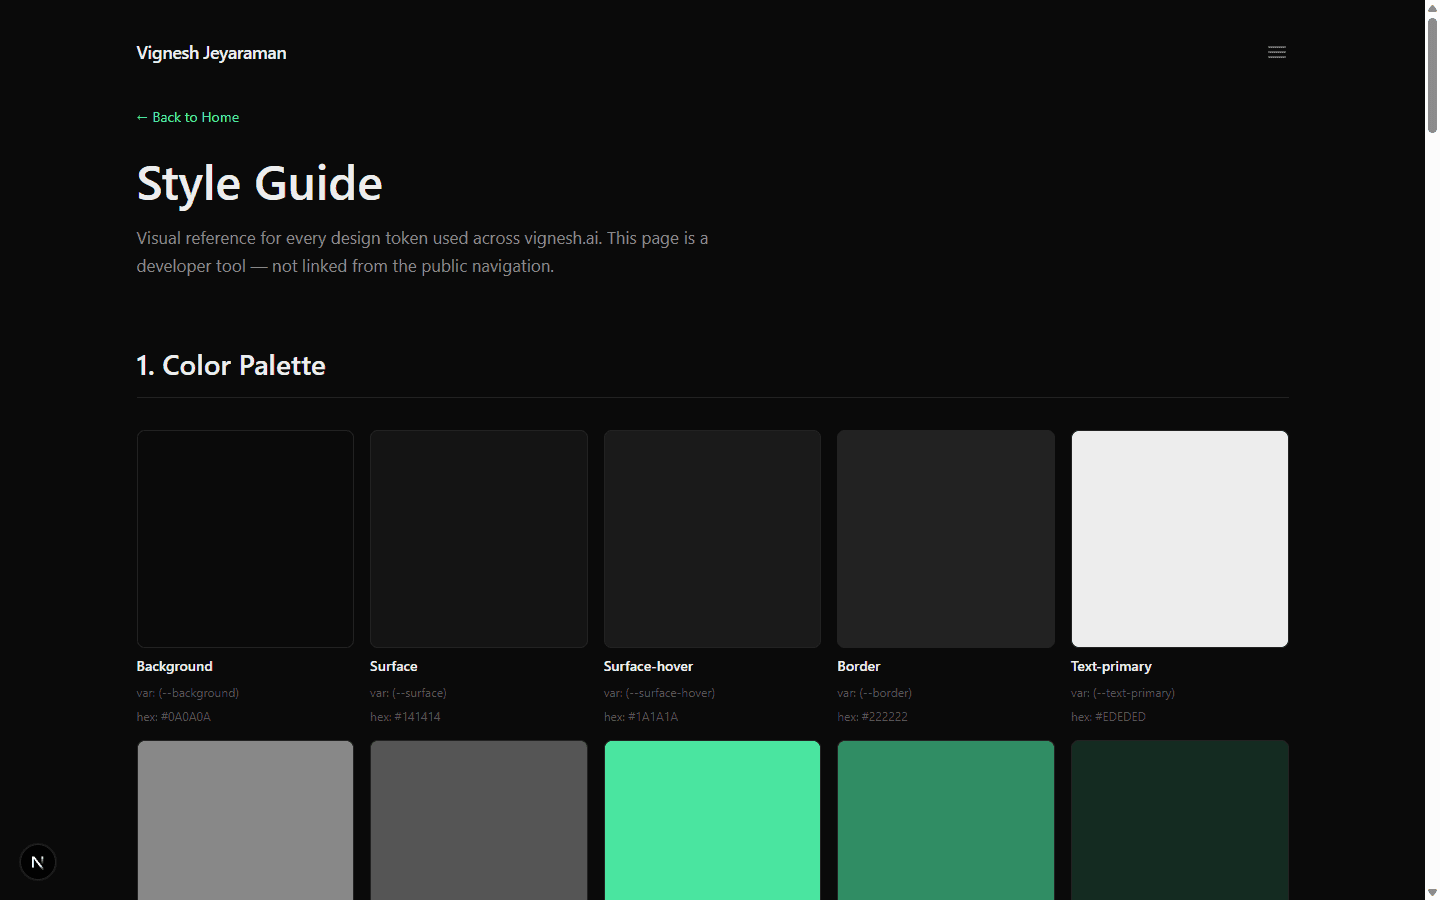Follow the Back to Home link
The width and height of the screenshot is (1440, 900).
(195, 117)
